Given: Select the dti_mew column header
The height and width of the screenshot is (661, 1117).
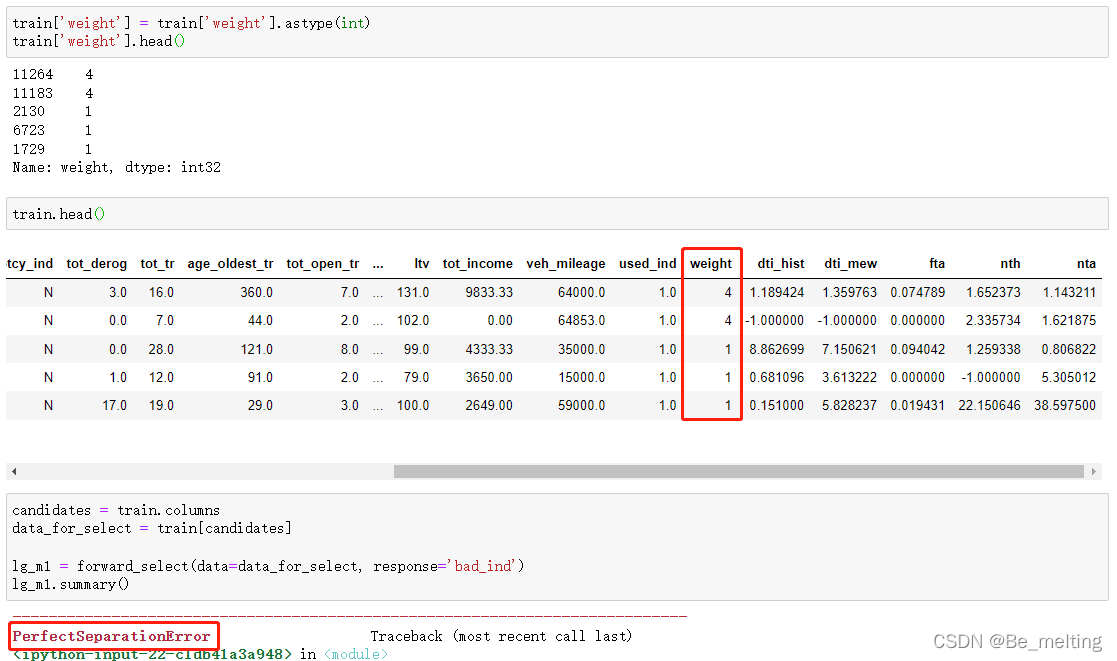Looking at the screenshot, I should pyautogui.click(x=851, y=264).
